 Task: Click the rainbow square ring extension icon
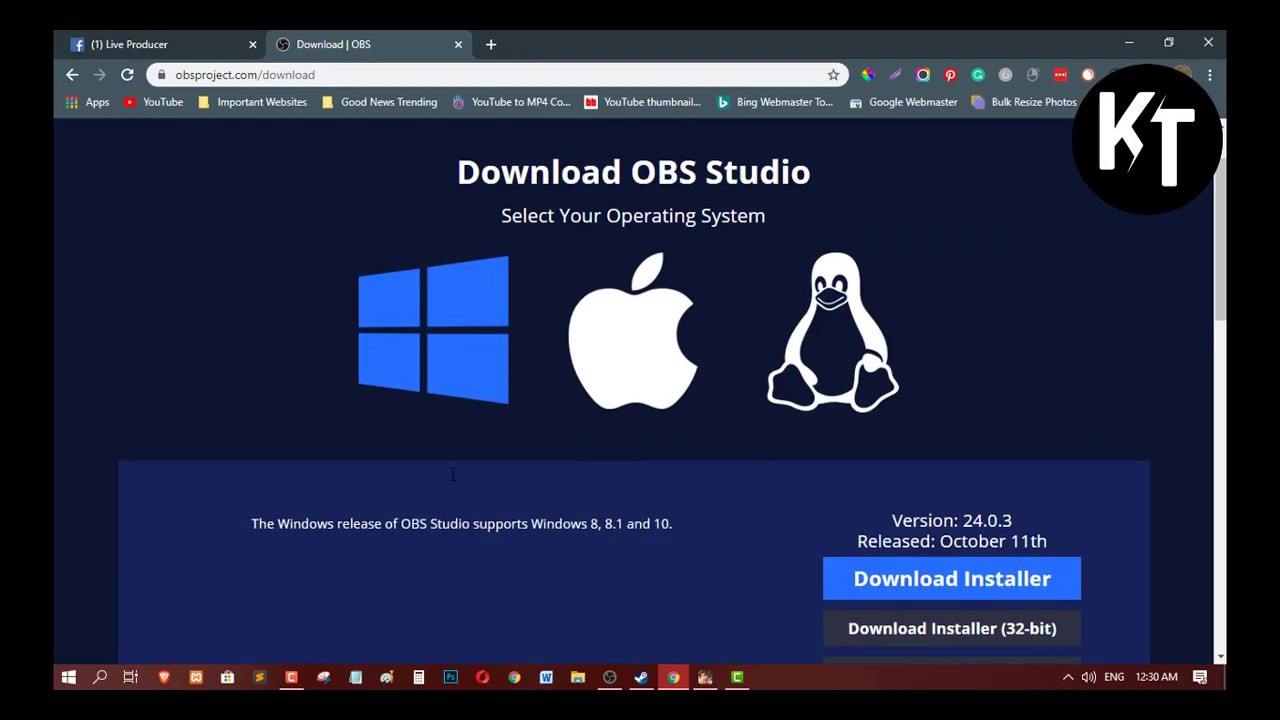(x=923, y=75)
